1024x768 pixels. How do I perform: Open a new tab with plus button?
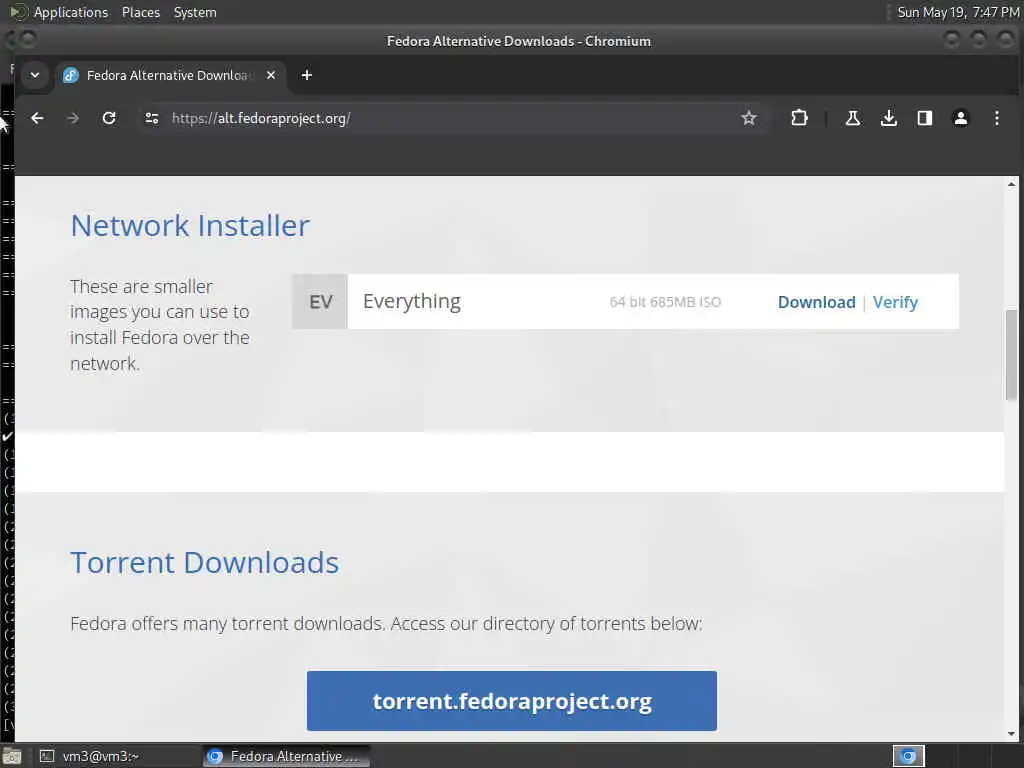(x=306, y=75)
